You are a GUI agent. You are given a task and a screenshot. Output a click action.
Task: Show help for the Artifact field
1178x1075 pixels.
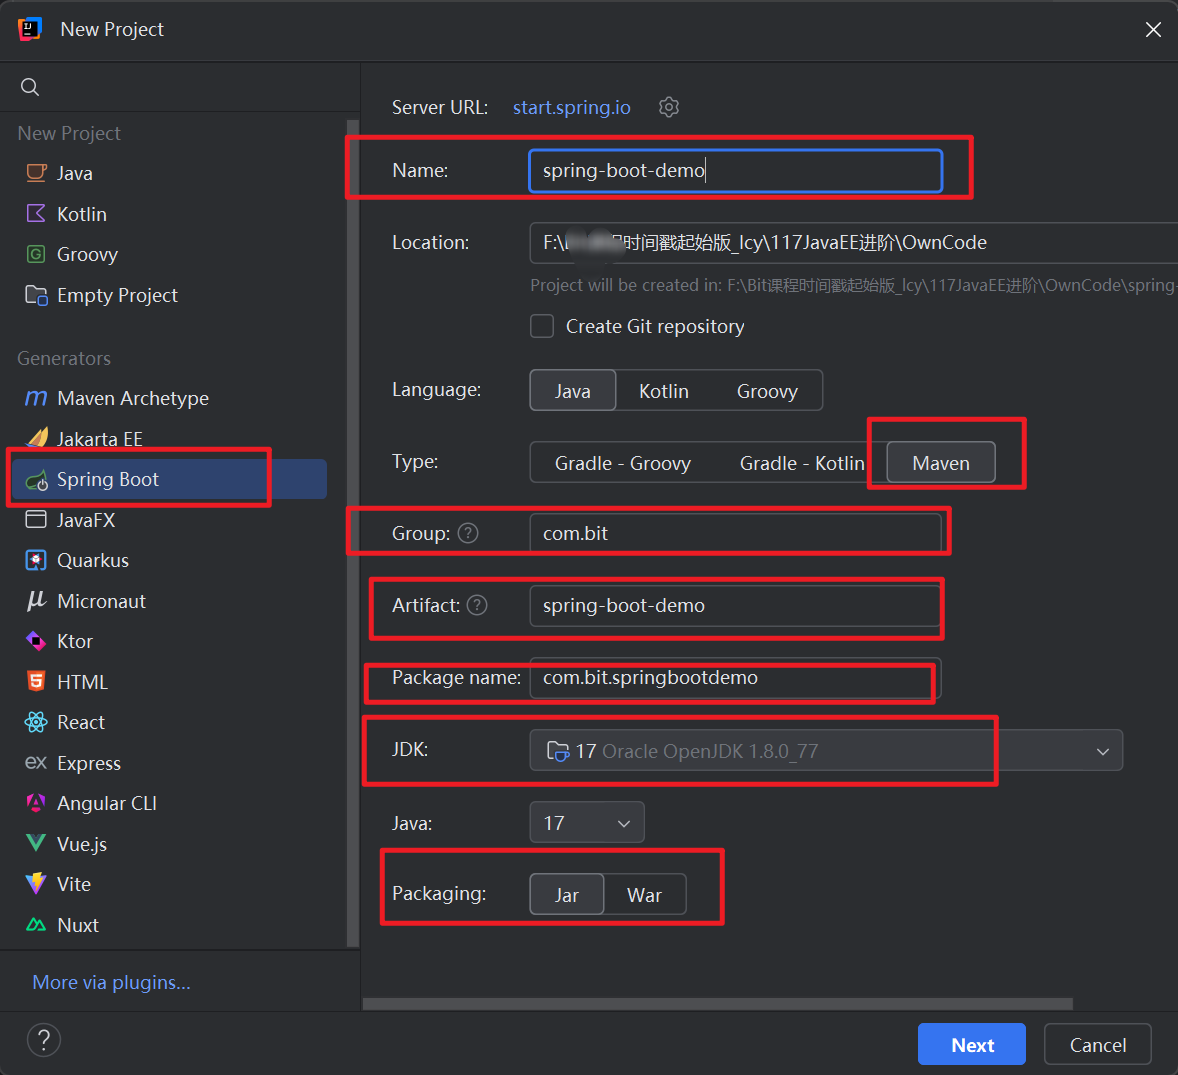tap(477, 605)
